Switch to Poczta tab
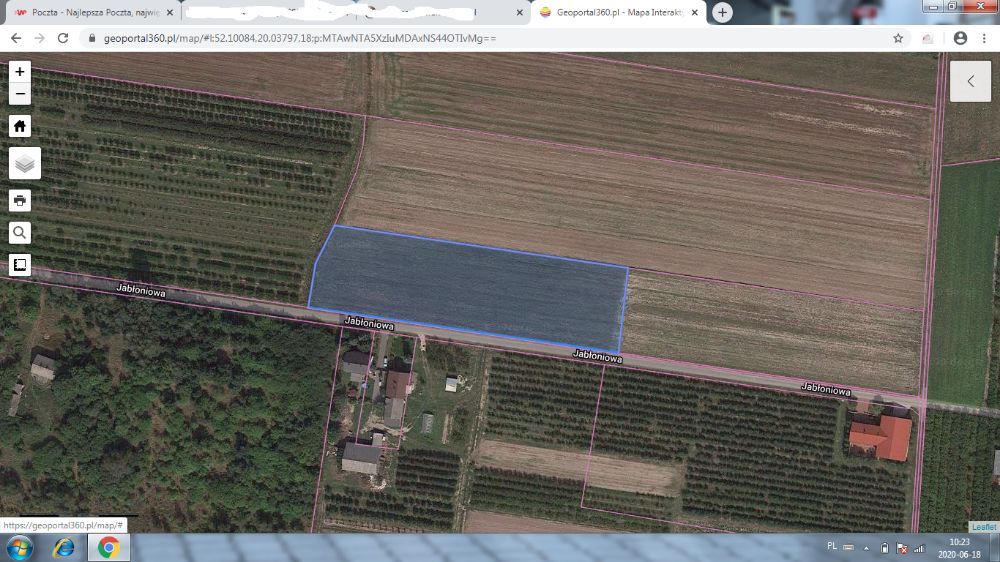This screenshot has width=1000, height=562. pyautogui.click(x=93, y=13)
